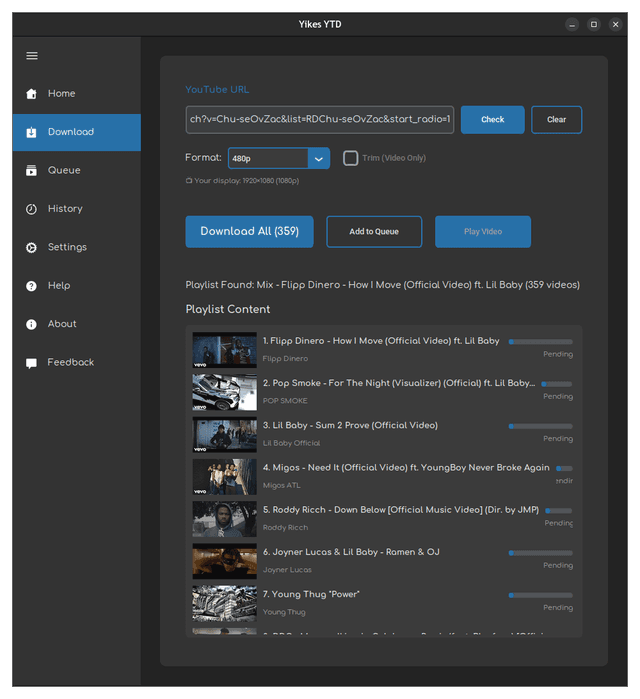640x699 pixels.
Task: Click the Home house icon
Action: coord(31,94)
